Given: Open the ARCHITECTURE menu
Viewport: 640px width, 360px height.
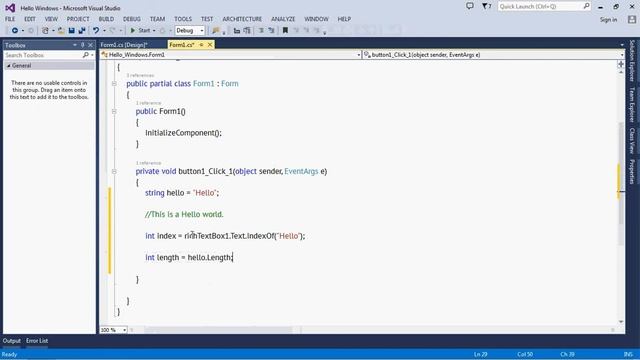Looking at the screenshot, I should click(242, 19).
